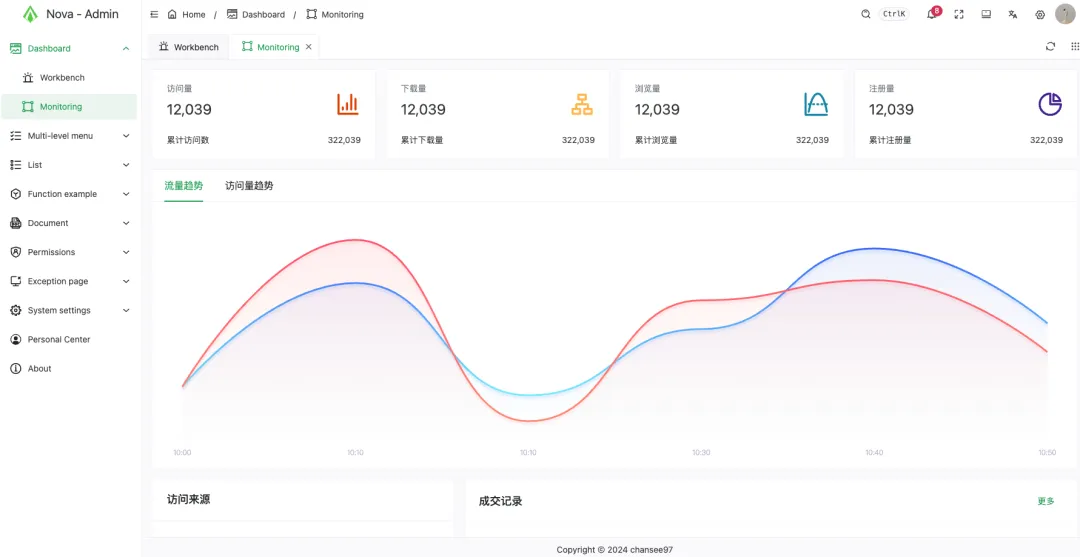Select Monitoring in the sidebar
Image resolution: width=1080 pixels, height=557 pixels.
click(x=69, y=107)
